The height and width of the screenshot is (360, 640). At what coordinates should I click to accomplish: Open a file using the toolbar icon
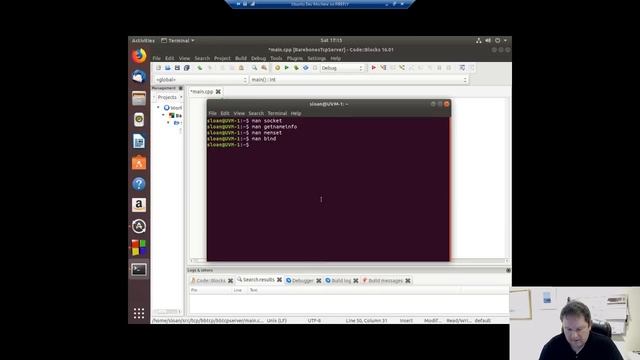pos(168,68)
